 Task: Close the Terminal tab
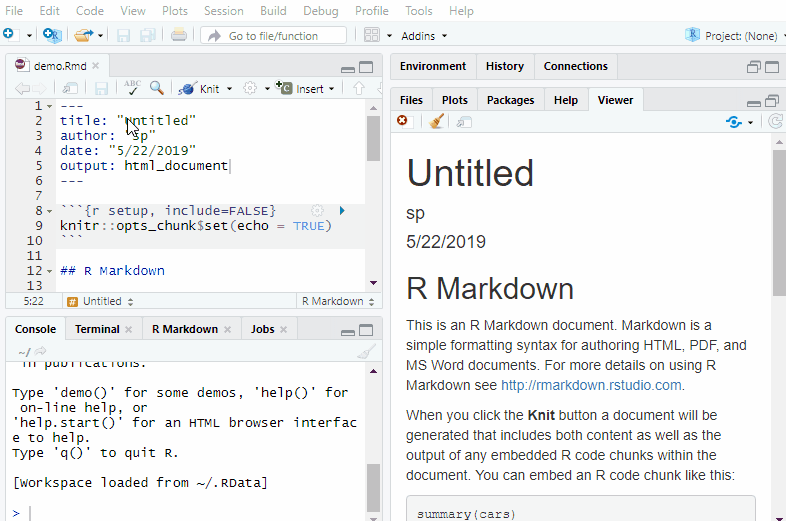click(128, 329)
